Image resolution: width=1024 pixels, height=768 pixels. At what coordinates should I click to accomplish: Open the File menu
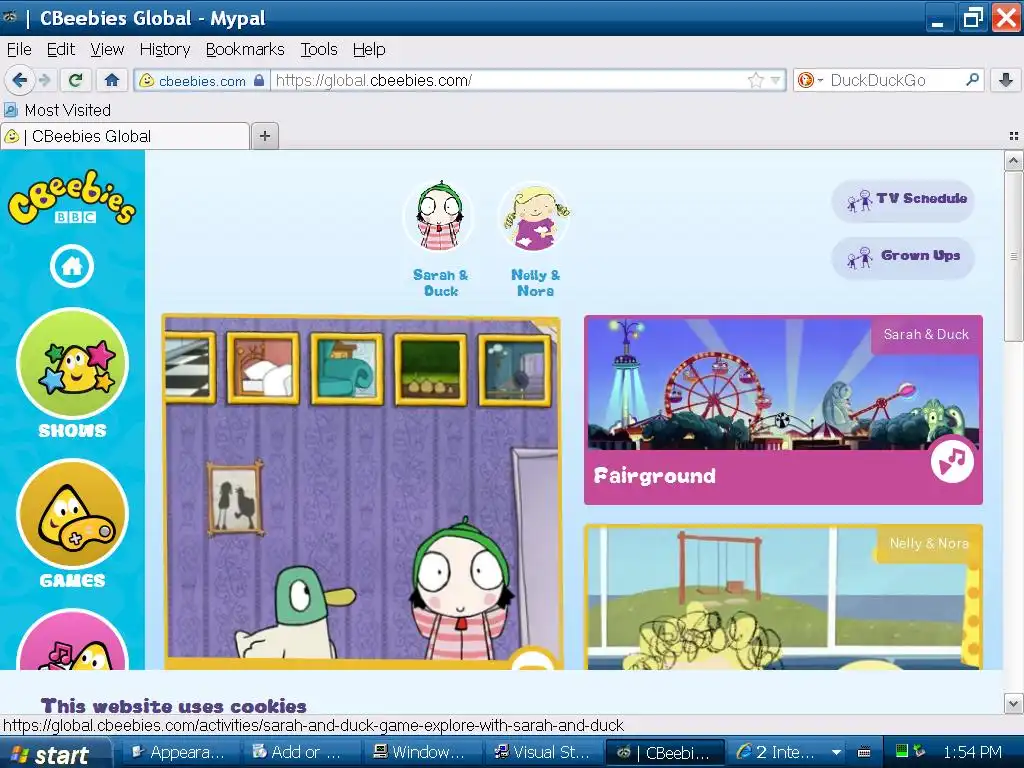point(19,50)
